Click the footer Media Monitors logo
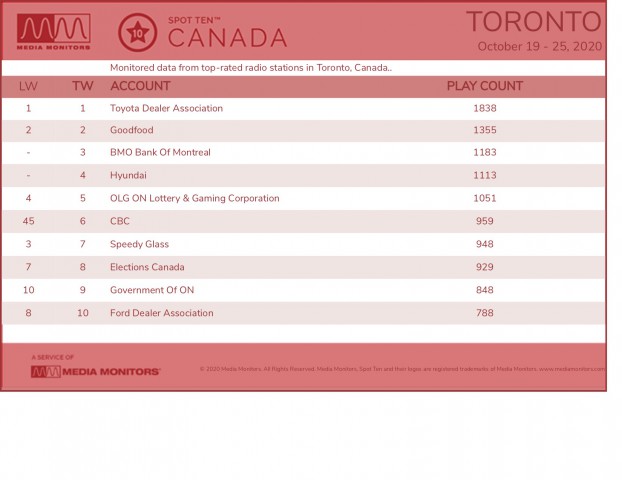The width and height of the screenshot is (622, 480). pos(96,372)
